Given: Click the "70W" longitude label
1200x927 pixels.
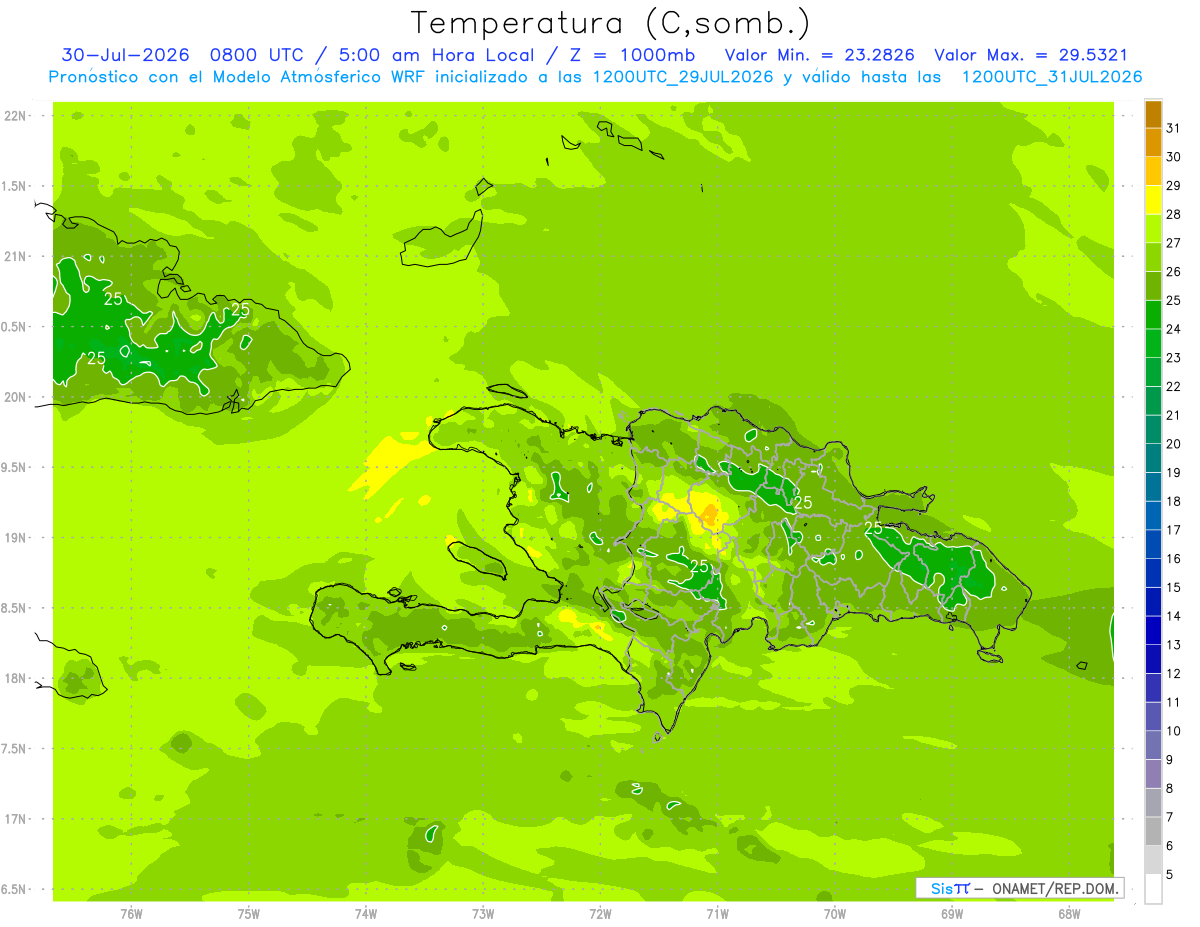Looking at the screenshot, I should (x=834, y=914).
